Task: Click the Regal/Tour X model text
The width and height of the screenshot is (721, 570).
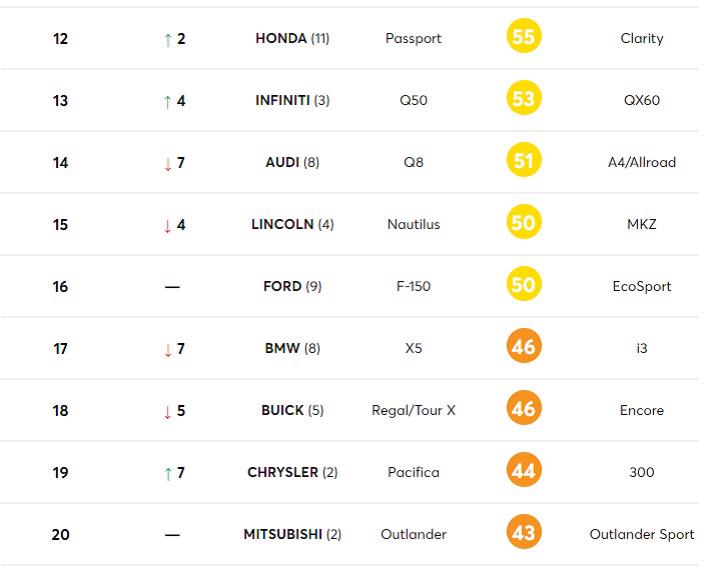Action: coord(414,410)
